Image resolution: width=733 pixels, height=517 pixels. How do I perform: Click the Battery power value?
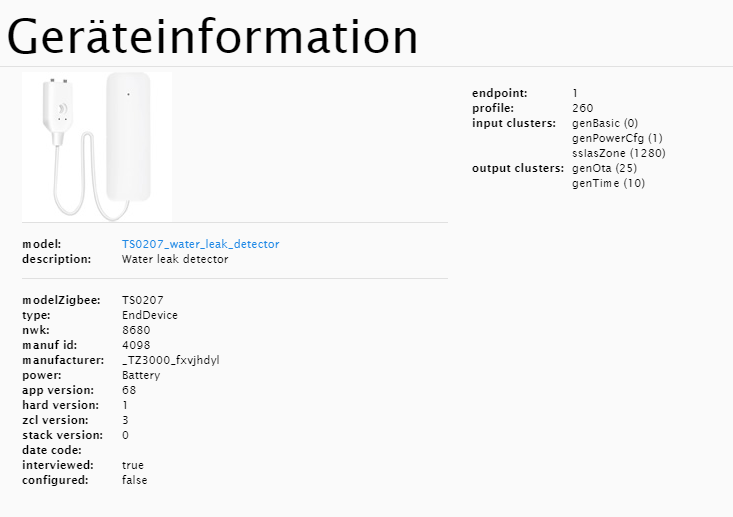(141, 375)
